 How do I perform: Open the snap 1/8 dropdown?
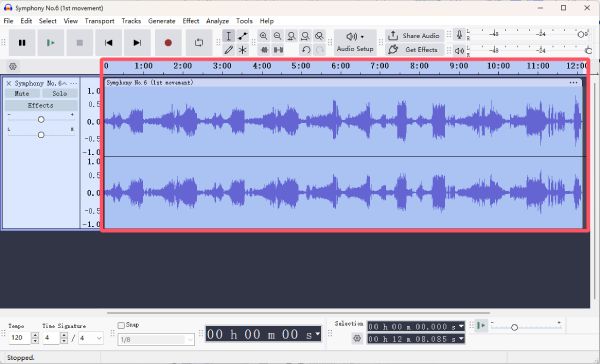156,339
